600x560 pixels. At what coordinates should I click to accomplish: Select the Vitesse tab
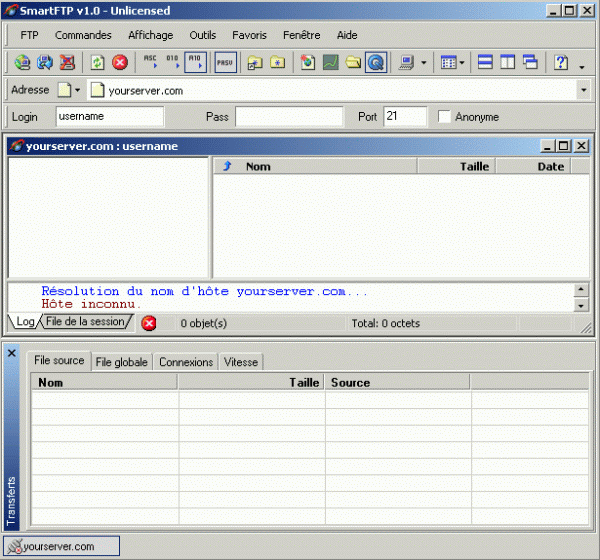tap(241, 362)
